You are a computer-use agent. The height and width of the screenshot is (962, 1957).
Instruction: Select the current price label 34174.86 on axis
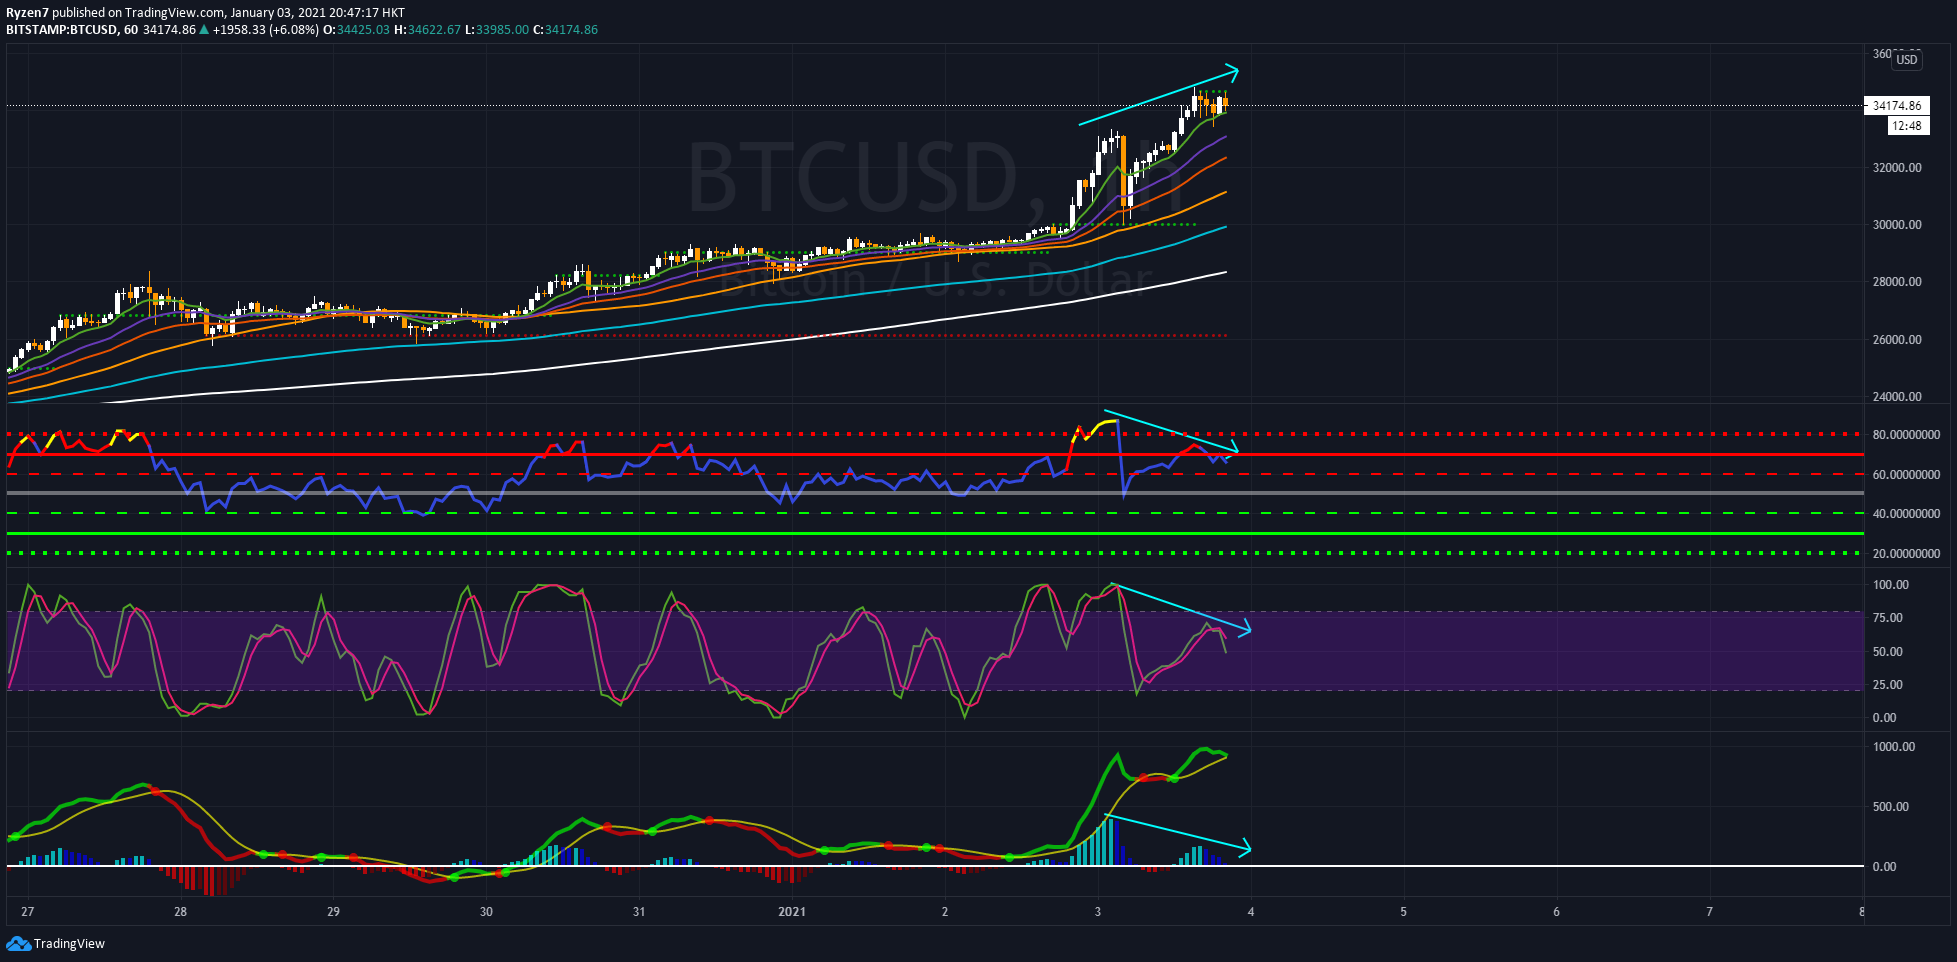point(1896,105)
